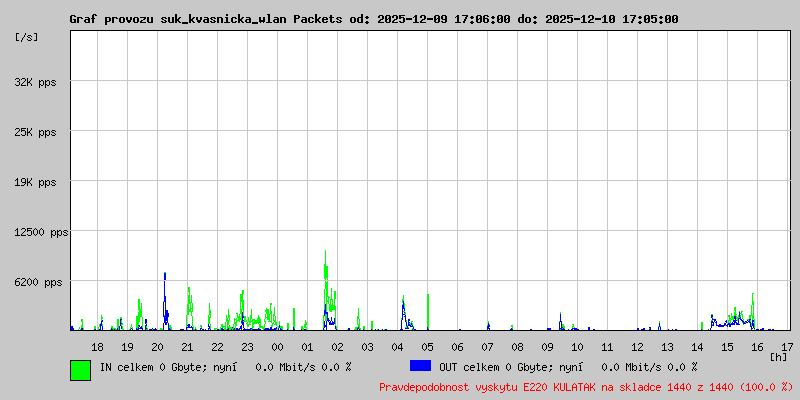This screenshot has width=800, height=400.
Task: Click the '19K pps' y-axis label
Action: pyautogui.click(x=36, y=182)
